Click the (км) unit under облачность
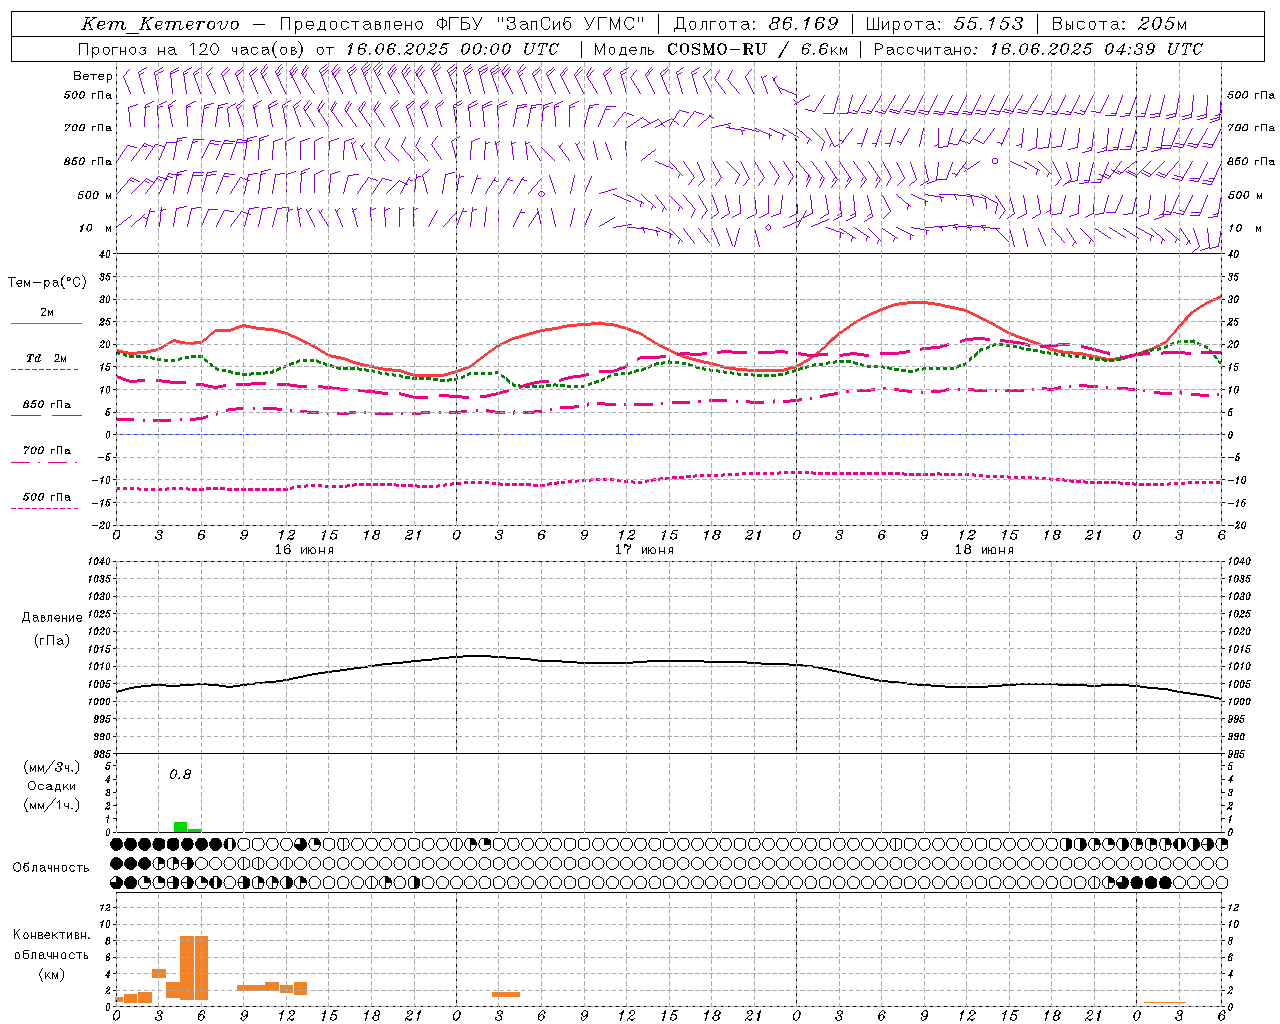This screenshot has height=1024, width=1280. (51, 974)
